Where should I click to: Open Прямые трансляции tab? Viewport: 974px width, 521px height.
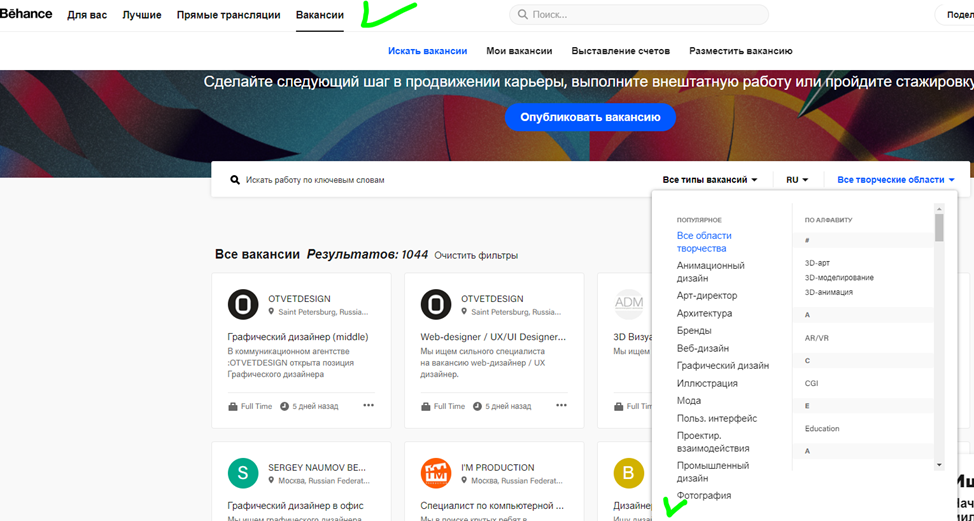[229, 15]
